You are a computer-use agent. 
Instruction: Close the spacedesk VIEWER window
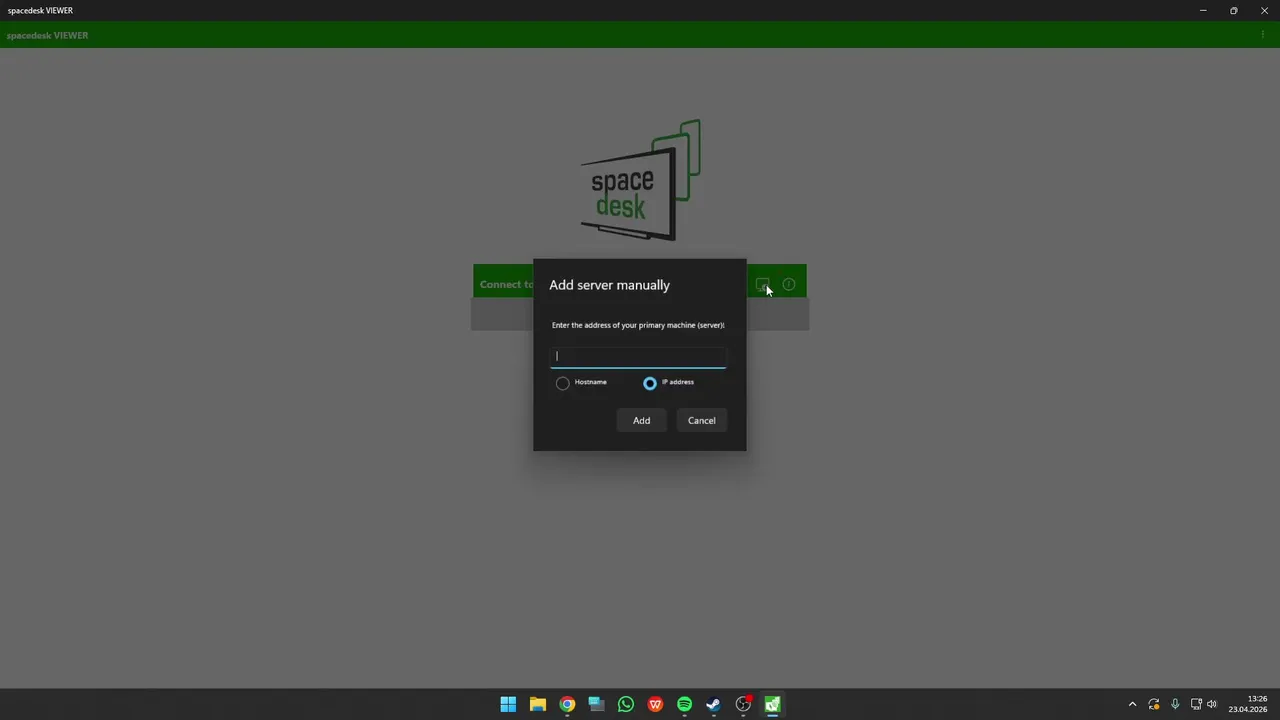[x=1264, y=10]
